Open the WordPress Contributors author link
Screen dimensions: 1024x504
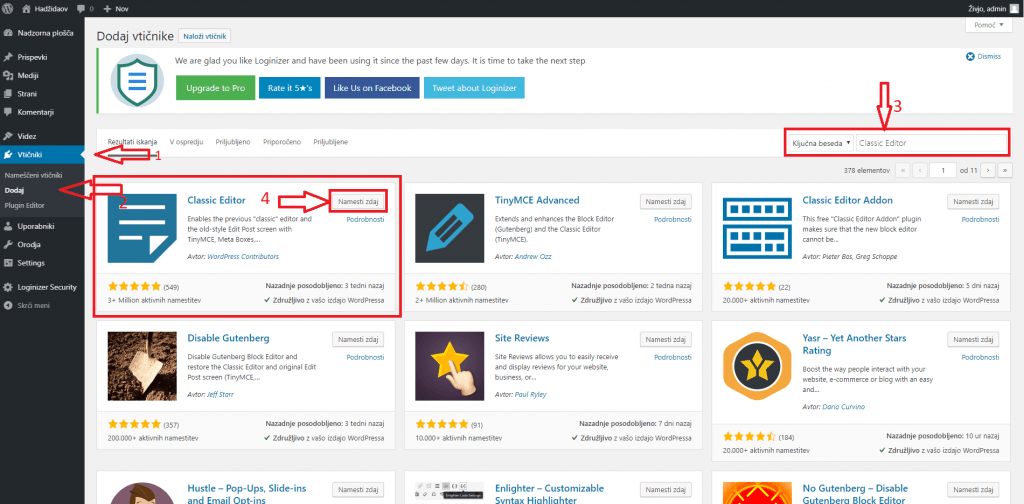pos(243,257)
